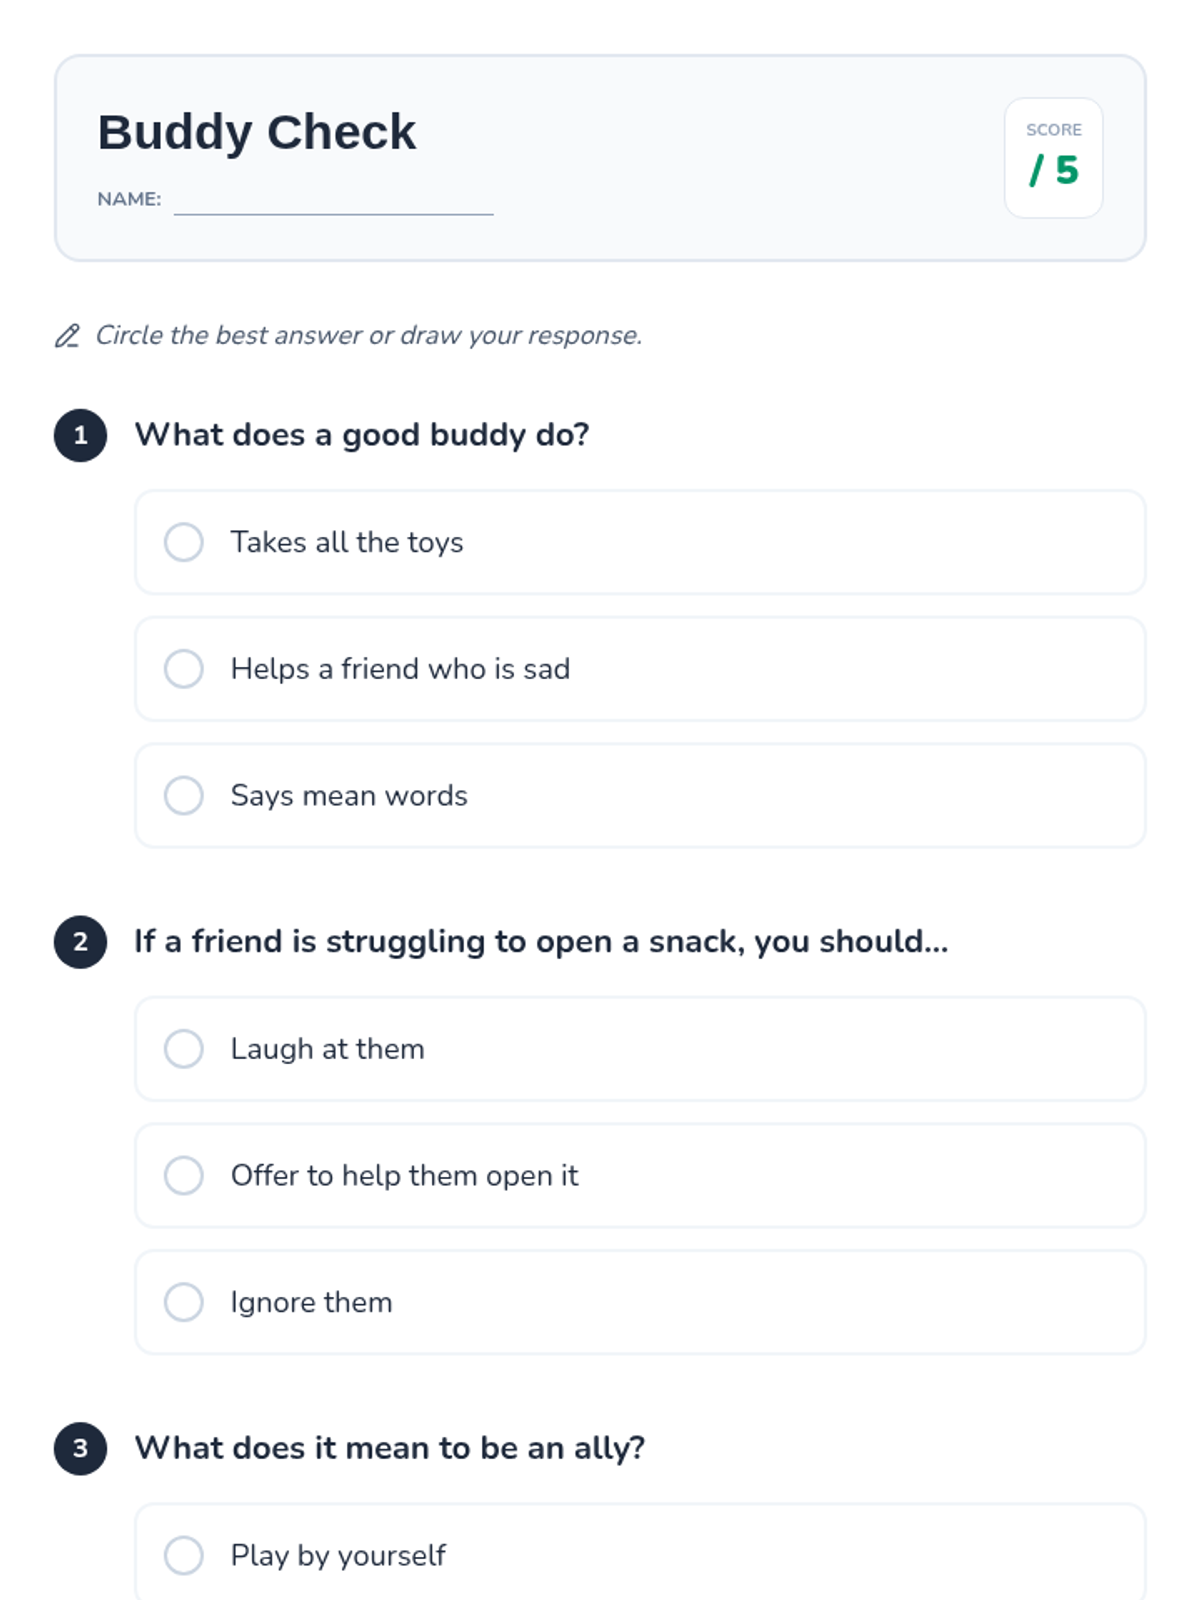Choose "Helps a friend who is sad"
This screenshot has height=1600, width=1200.
184,669
